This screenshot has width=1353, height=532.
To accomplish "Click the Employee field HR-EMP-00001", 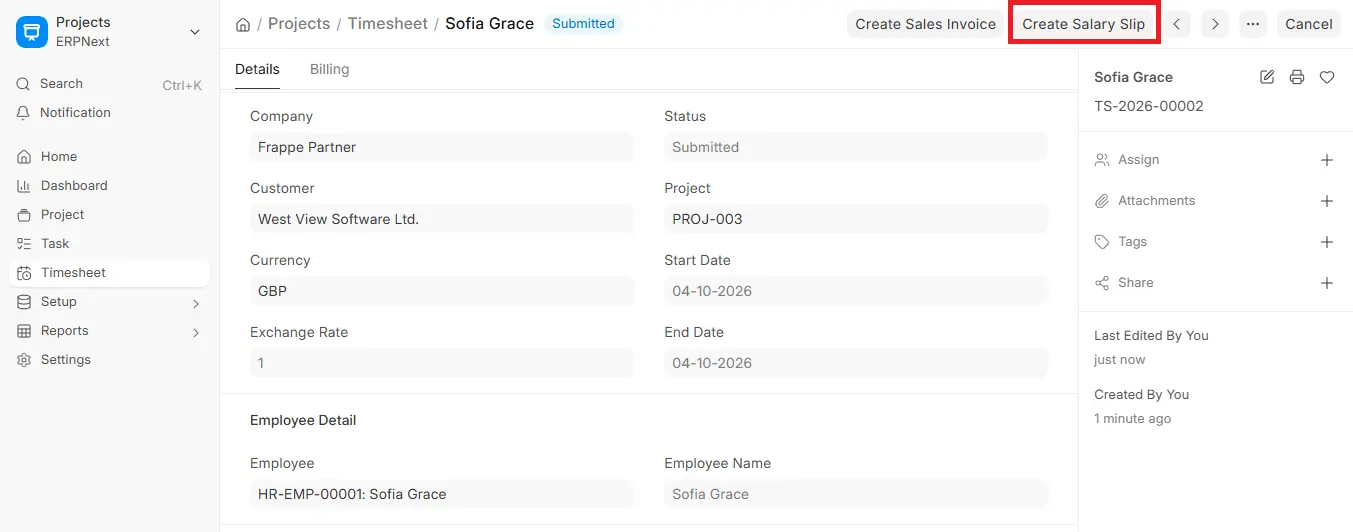I will (x=442, y=494).
